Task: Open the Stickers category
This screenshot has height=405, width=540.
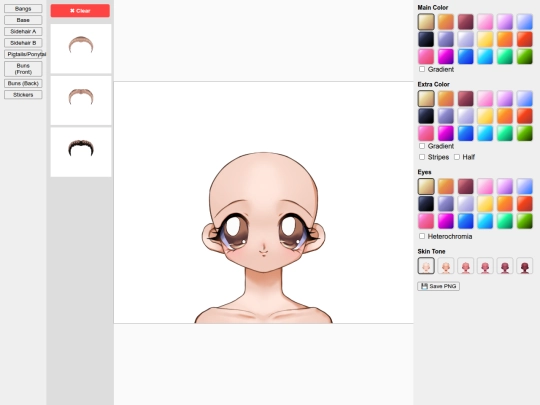Action: [23, 95]
